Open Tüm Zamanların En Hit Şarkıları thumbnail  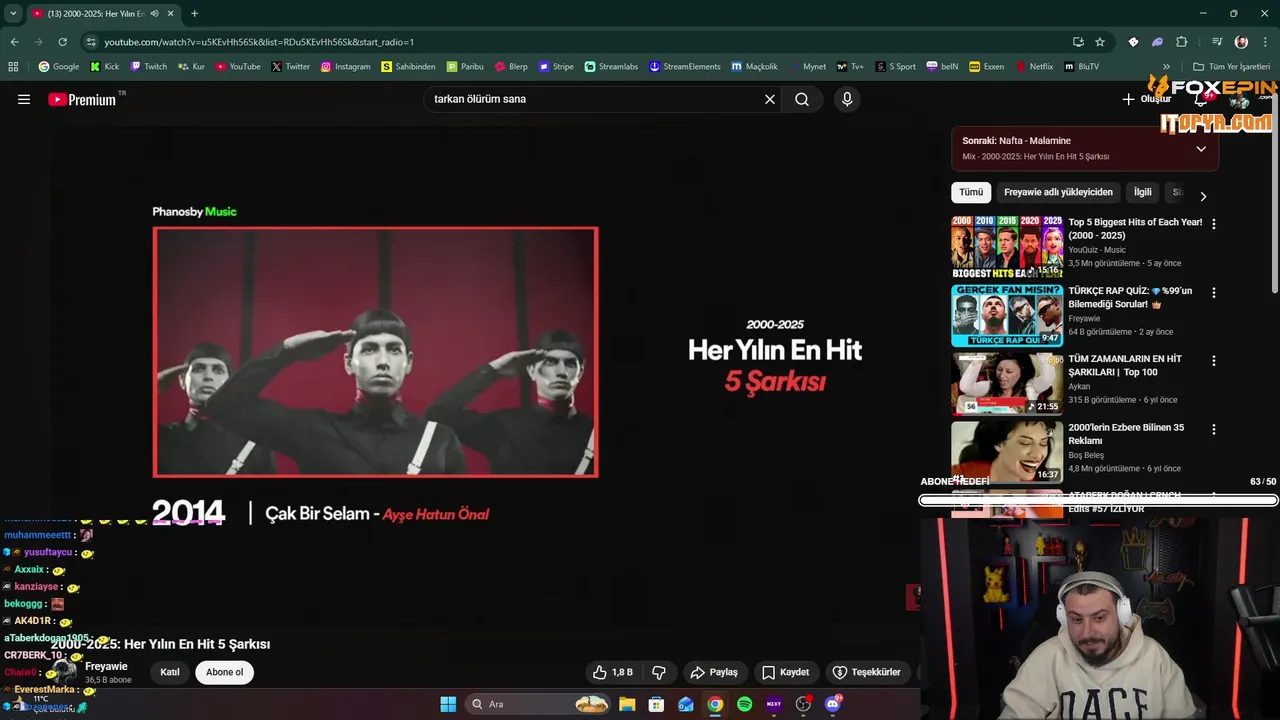pyautogui.click(x=1007, y=384)
